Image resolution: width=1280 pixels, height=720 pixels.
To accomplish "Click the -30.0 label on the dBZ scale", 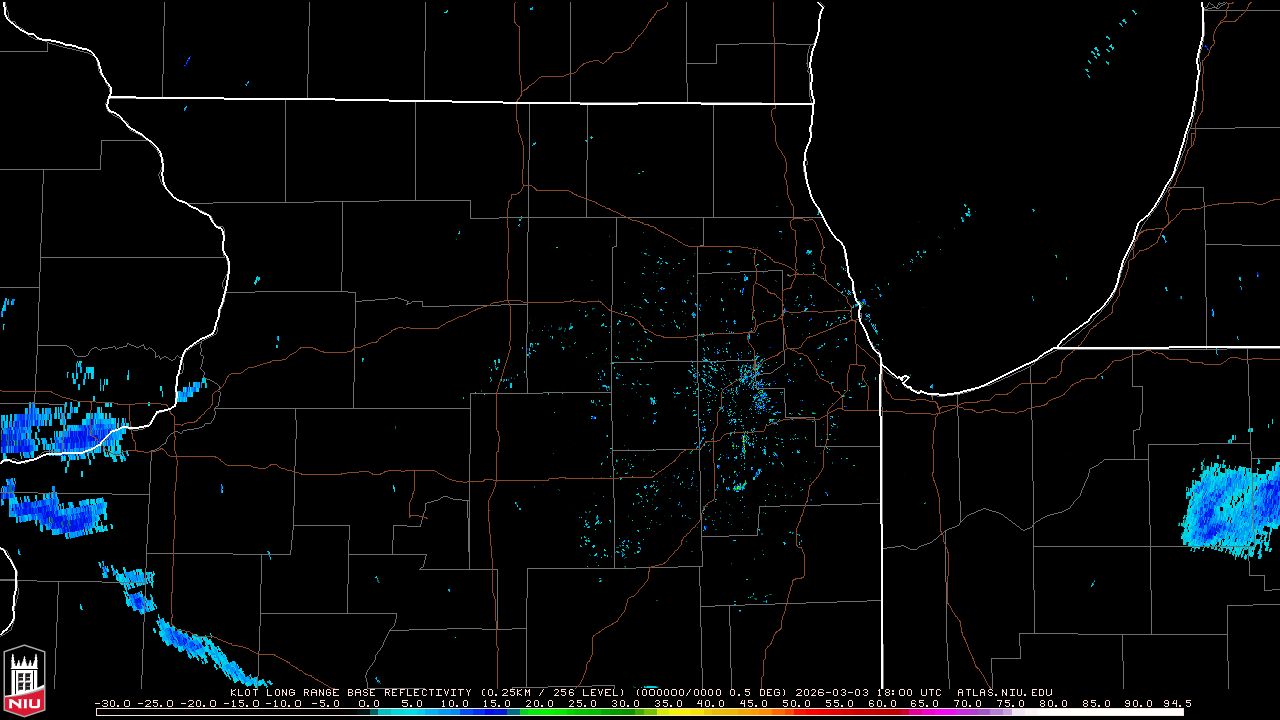I will [112, 703].
